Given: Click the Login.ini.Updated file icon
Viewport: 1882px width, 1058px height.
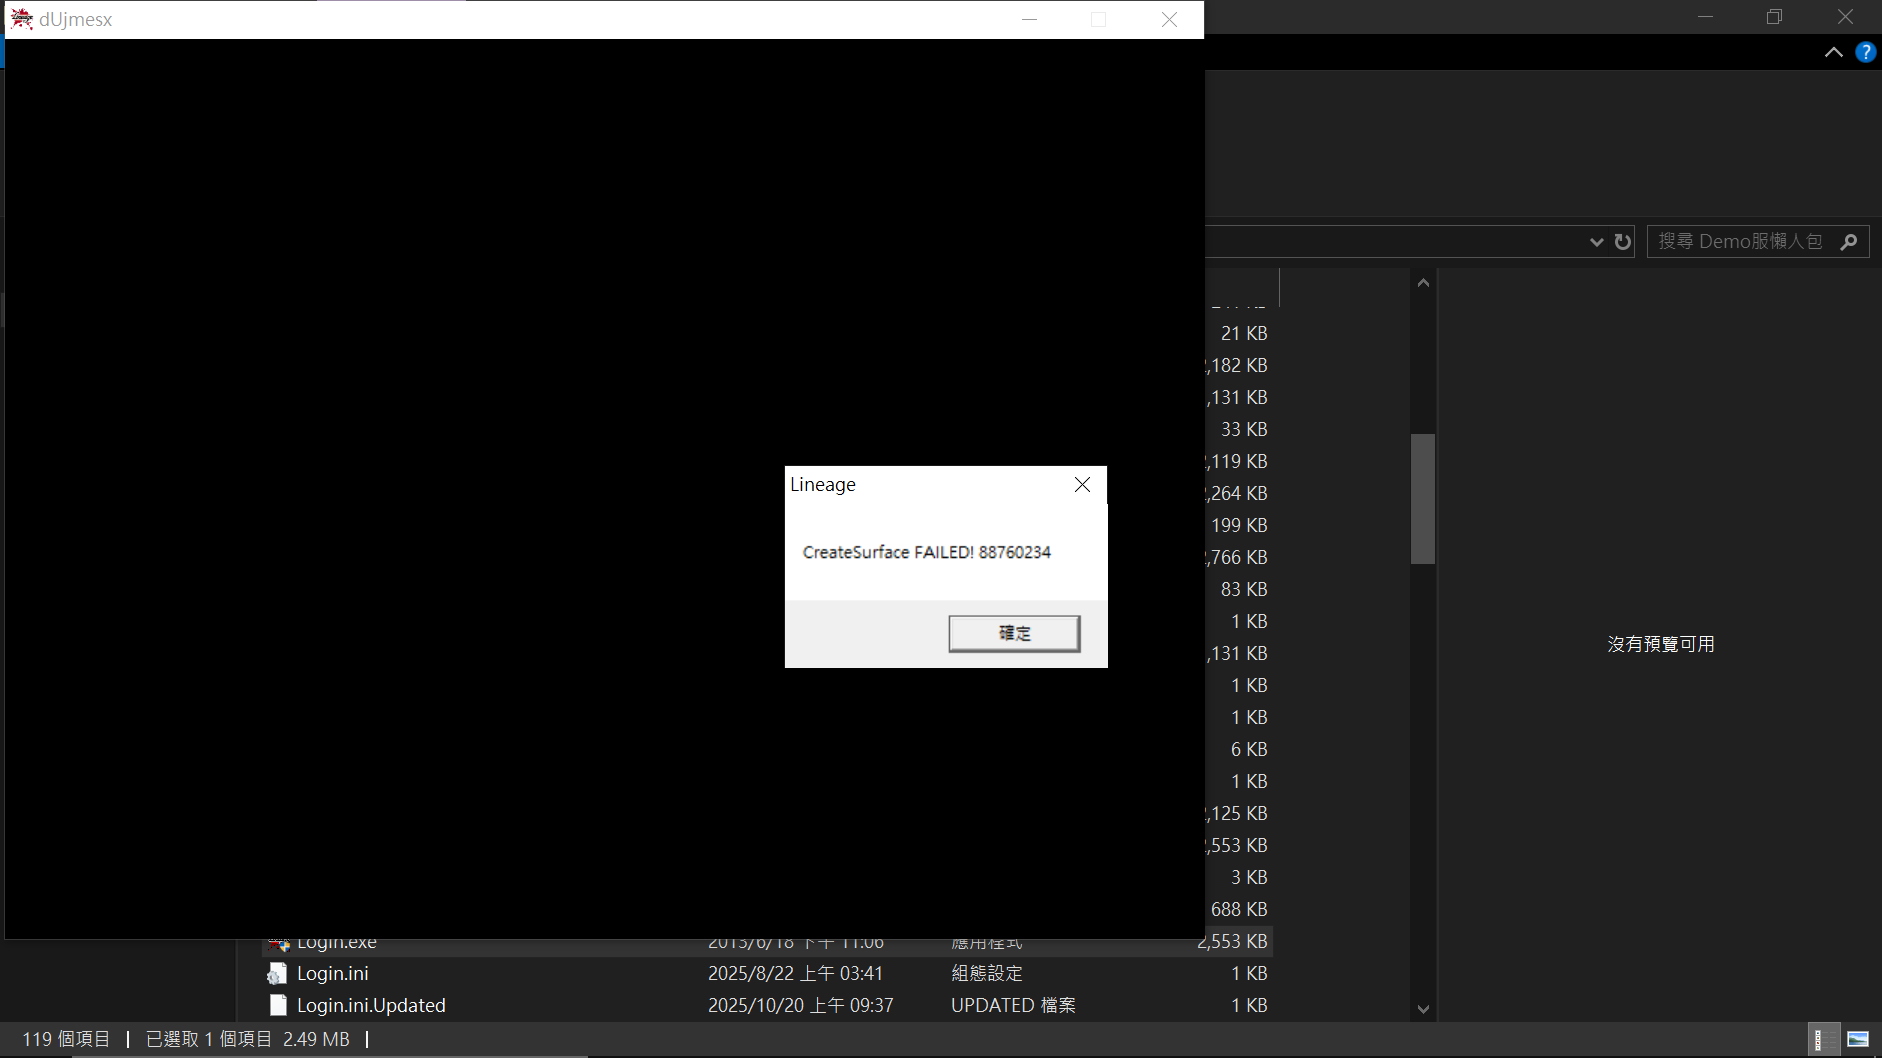Looking at the screenshot, I should click(278, 1006).
